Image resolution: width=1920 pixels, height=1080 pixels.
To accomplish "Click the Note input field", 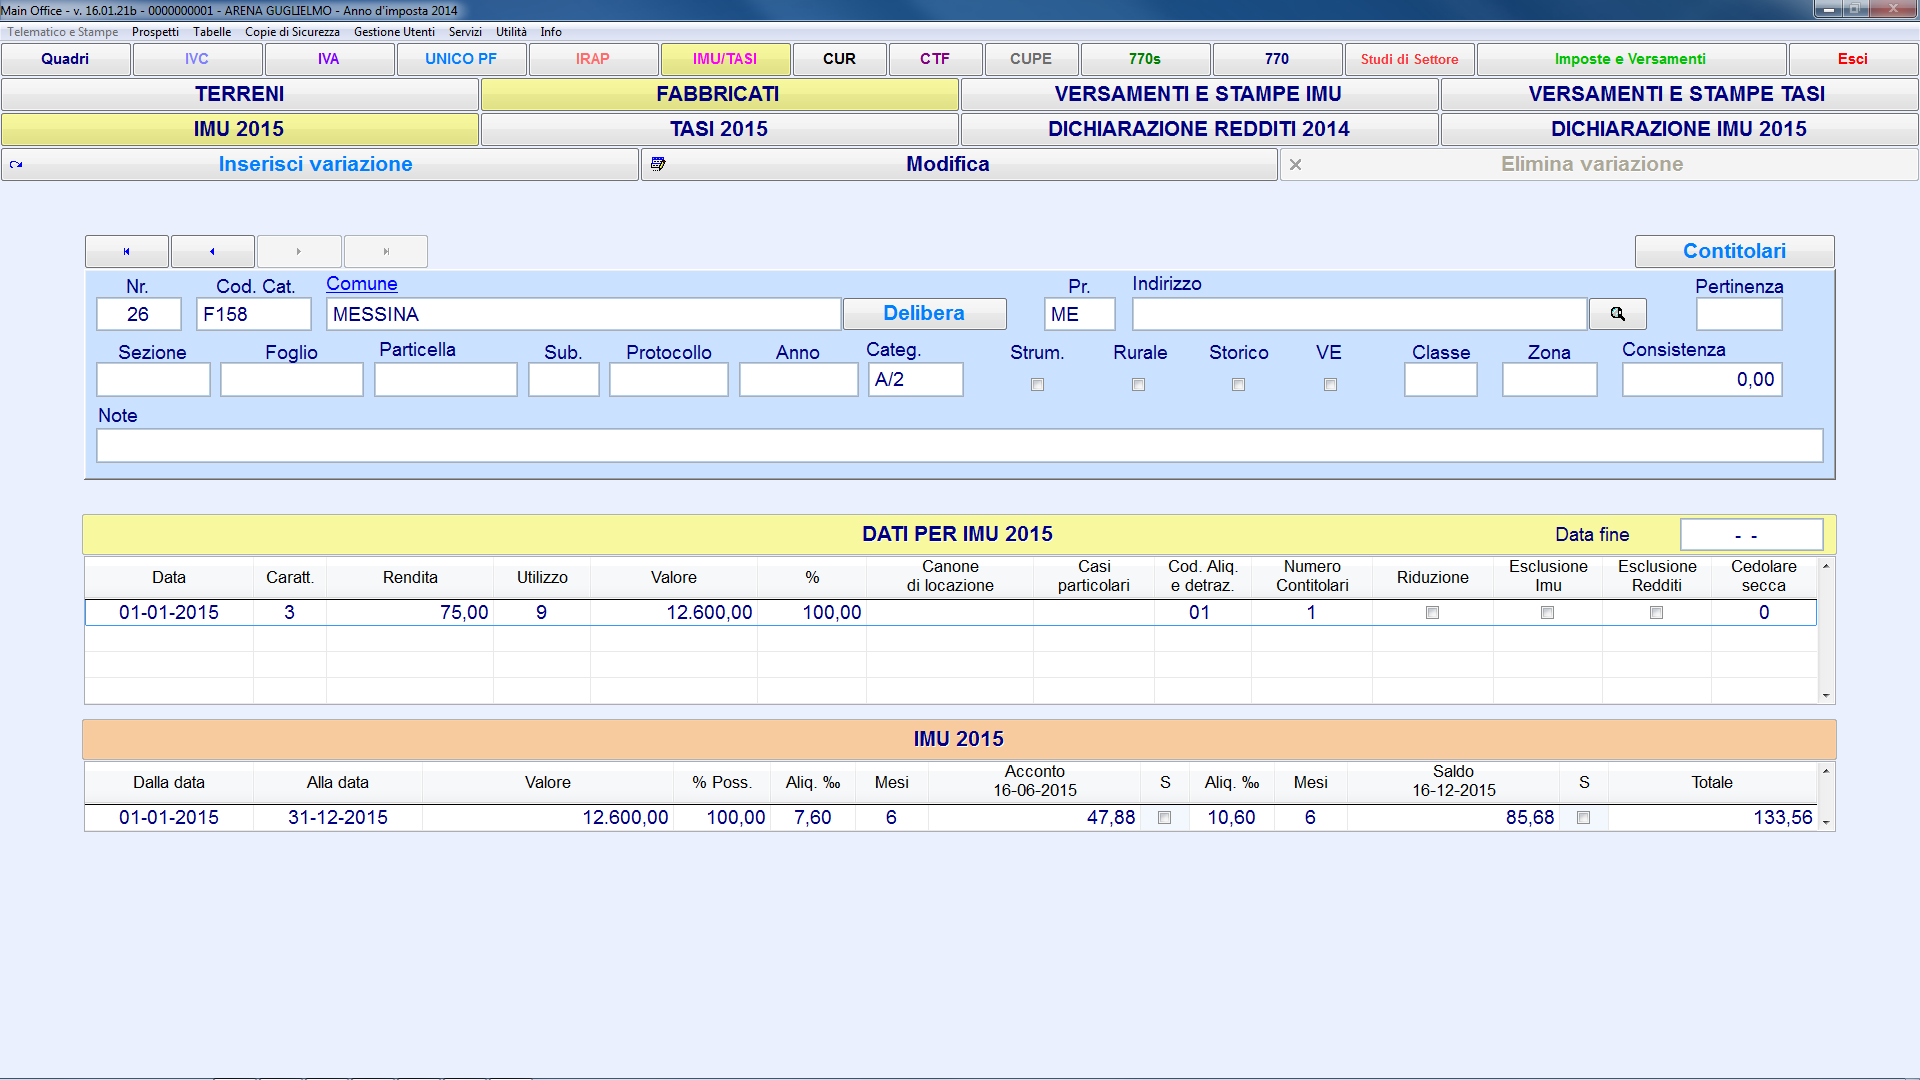I will (x=959, y=445).
